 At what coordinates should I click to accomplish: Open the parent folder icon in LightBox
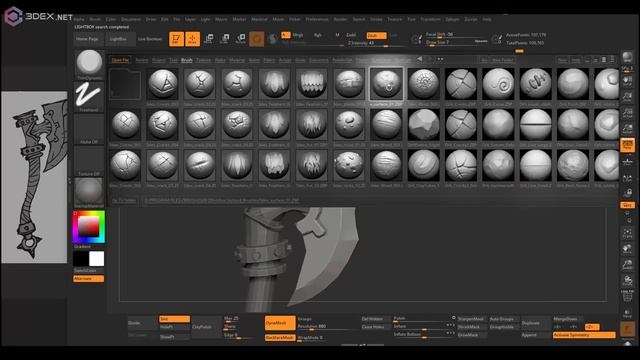click(125, 84)
